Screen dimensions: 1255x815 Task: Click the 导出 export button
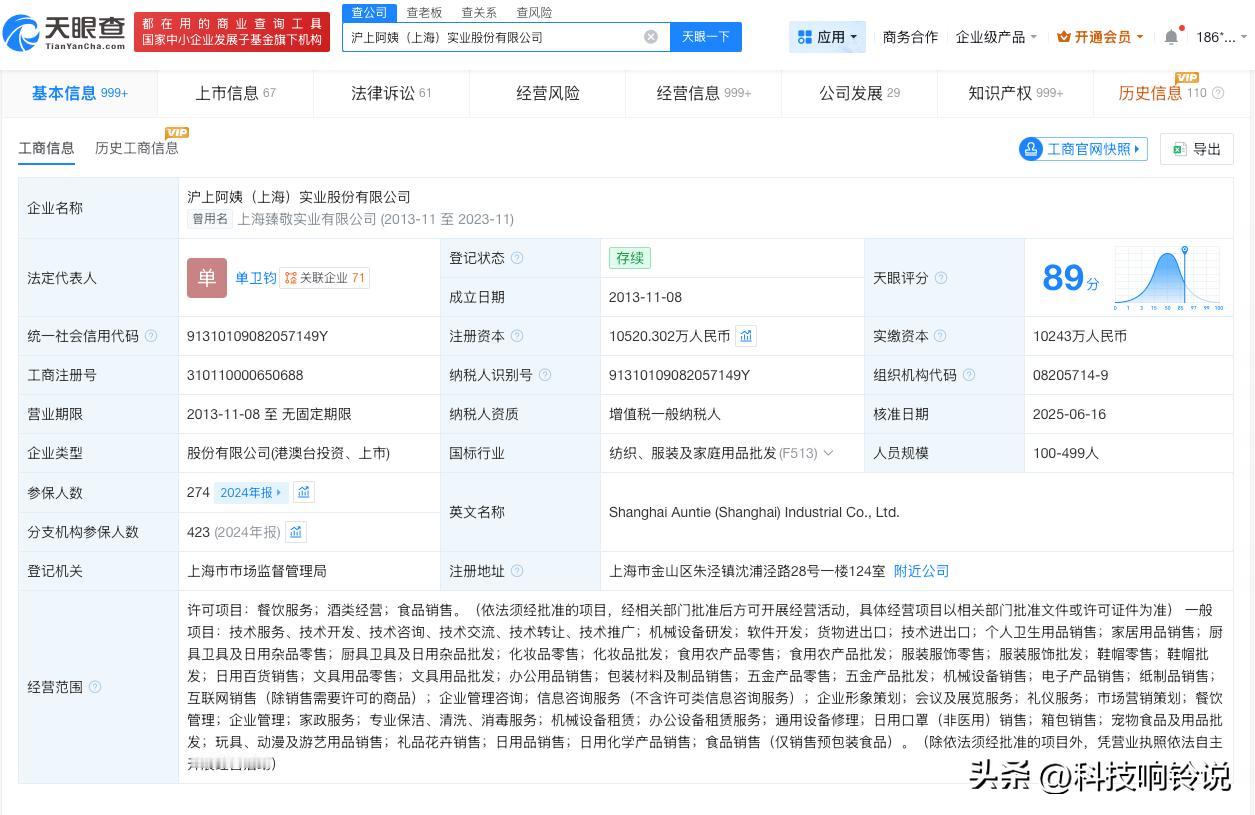[1197, 149]
